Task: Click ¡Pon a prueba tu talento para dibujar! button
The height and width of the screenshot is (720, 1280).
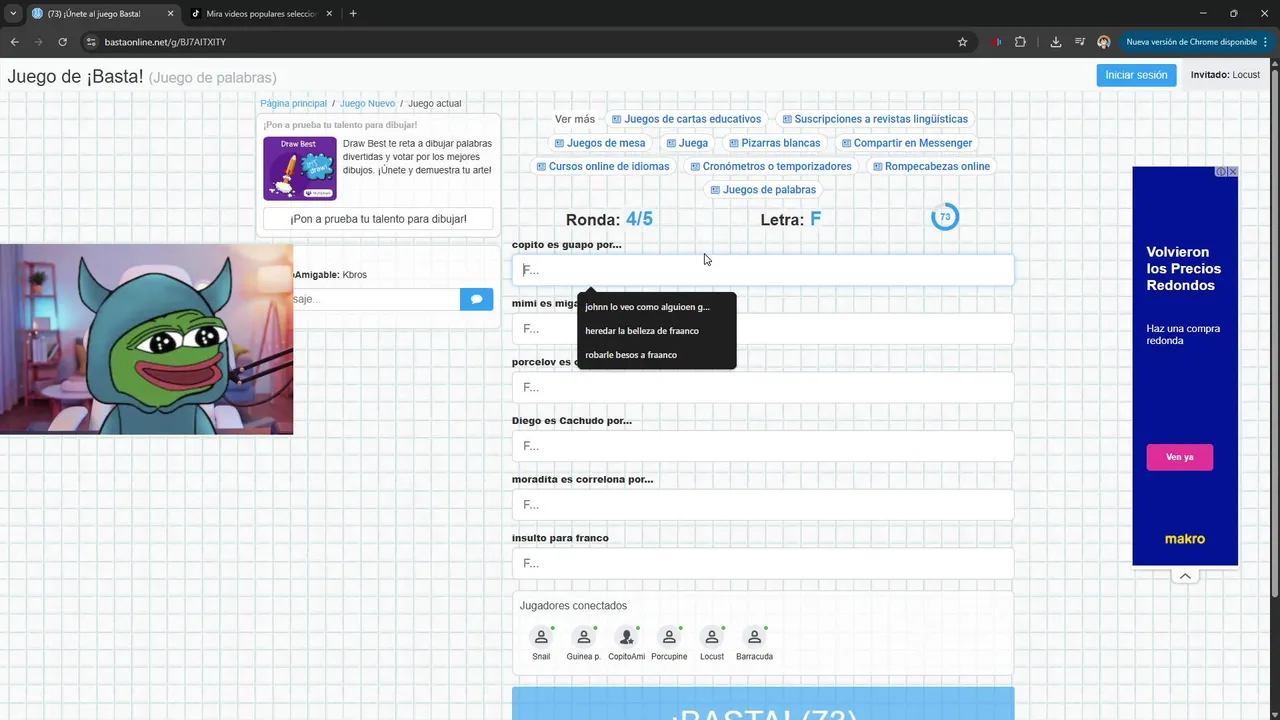Action: 378,218
